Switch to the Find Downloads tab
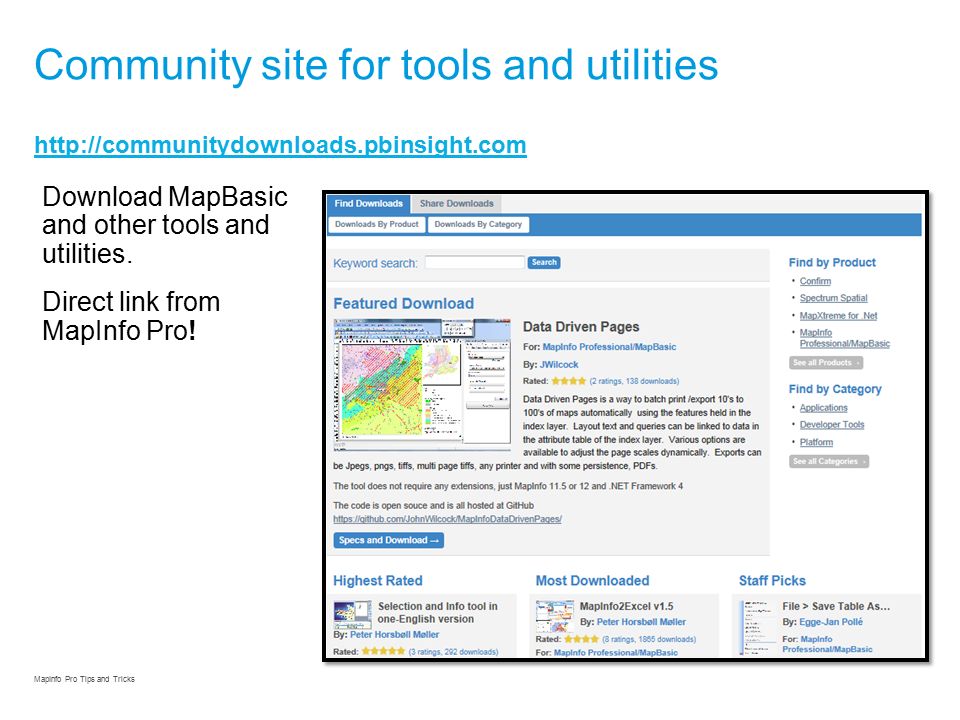This screenshot has height=720, width=960. 369,203
